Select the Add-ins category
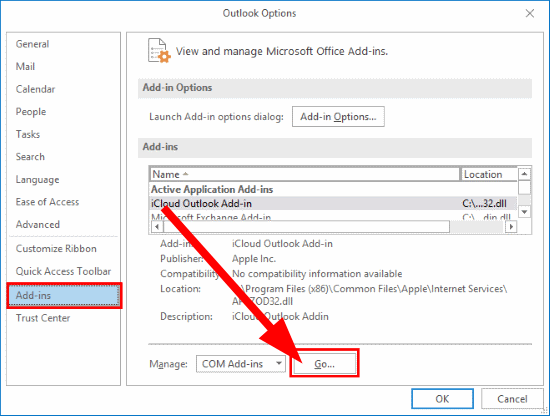 coord(64,295)
